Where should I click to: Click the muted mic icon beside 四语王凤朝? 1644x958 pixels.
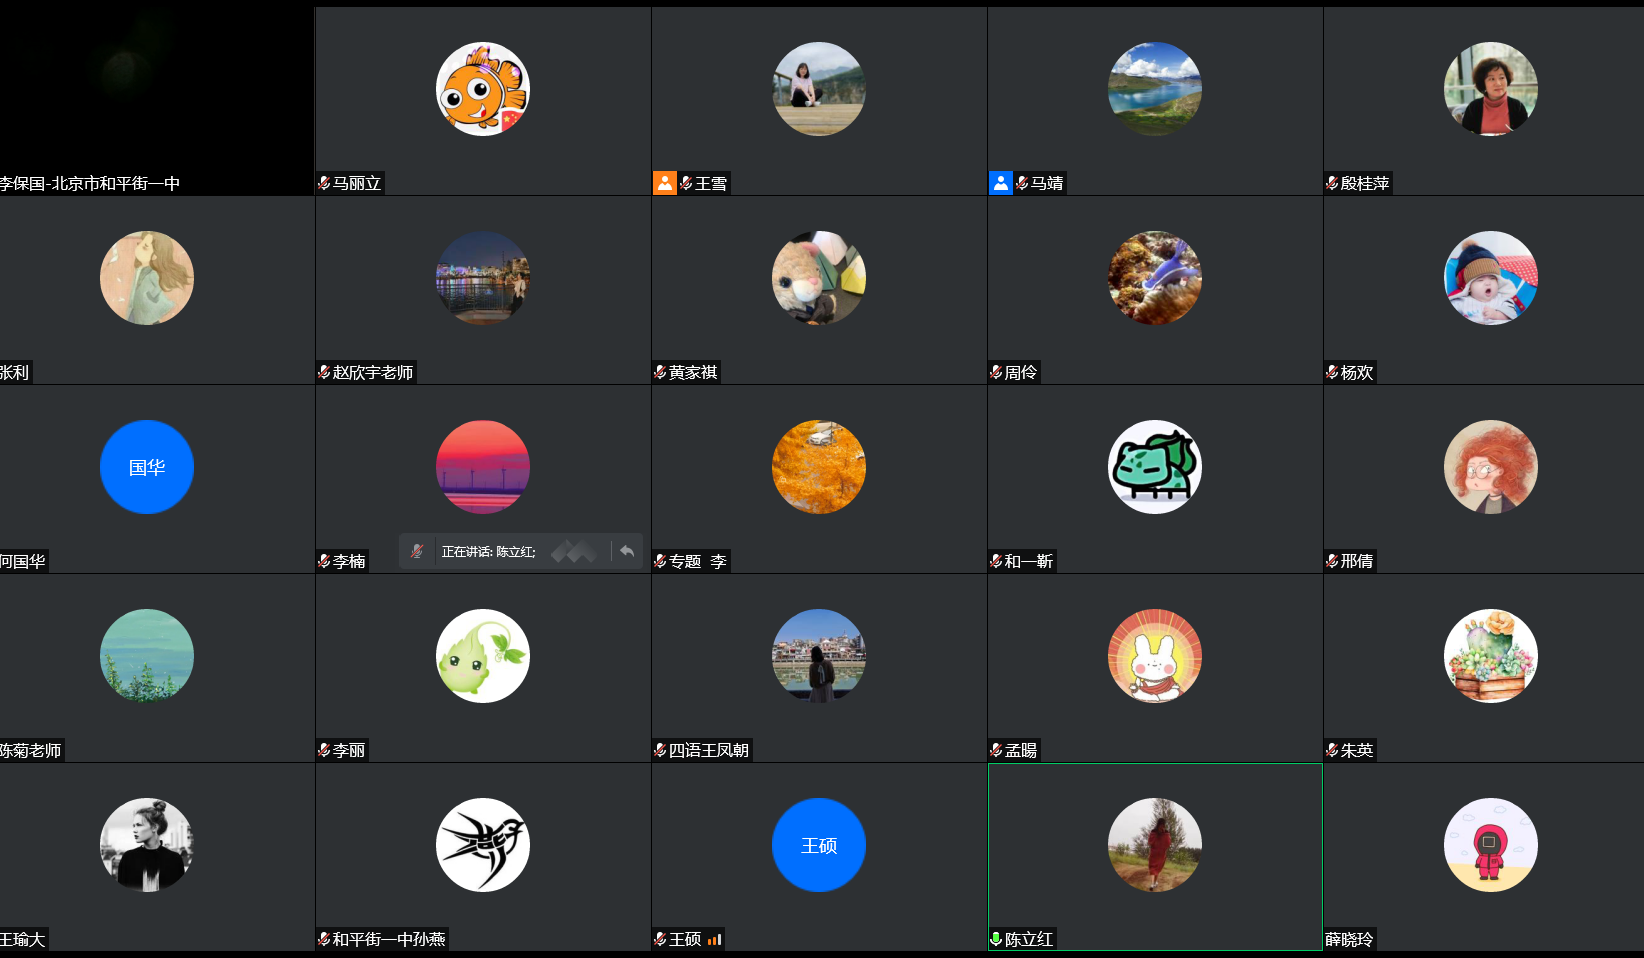tap(660, 750)
